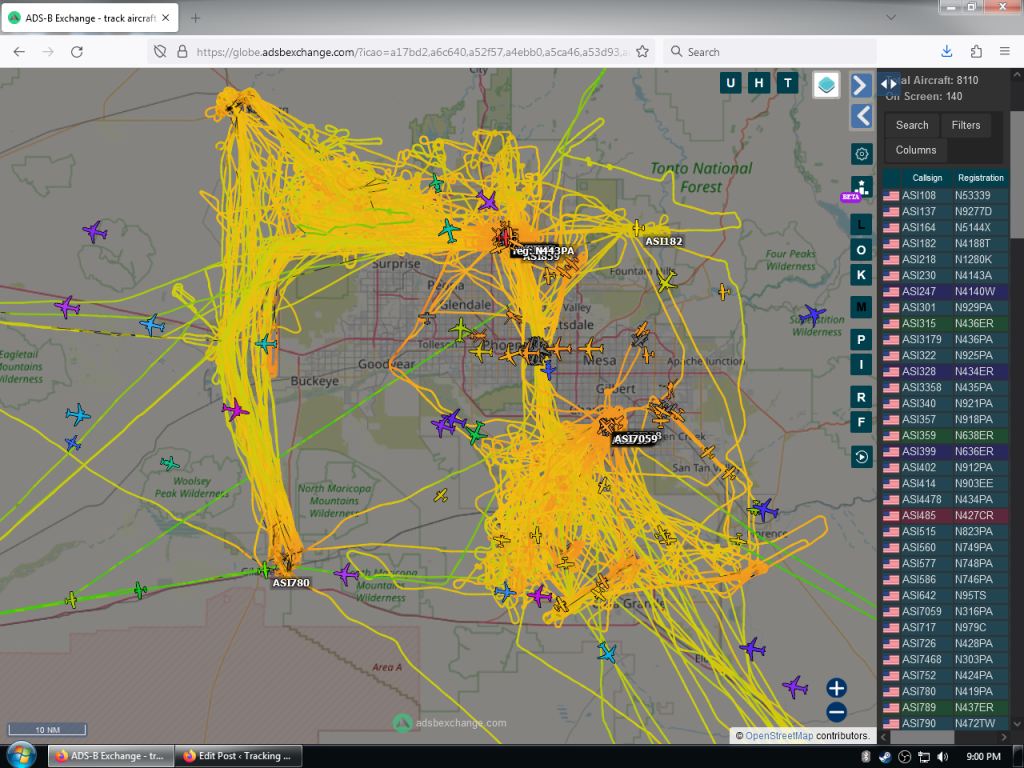Click the taskbar clock 9:00 PM

(x=983, y=756)
